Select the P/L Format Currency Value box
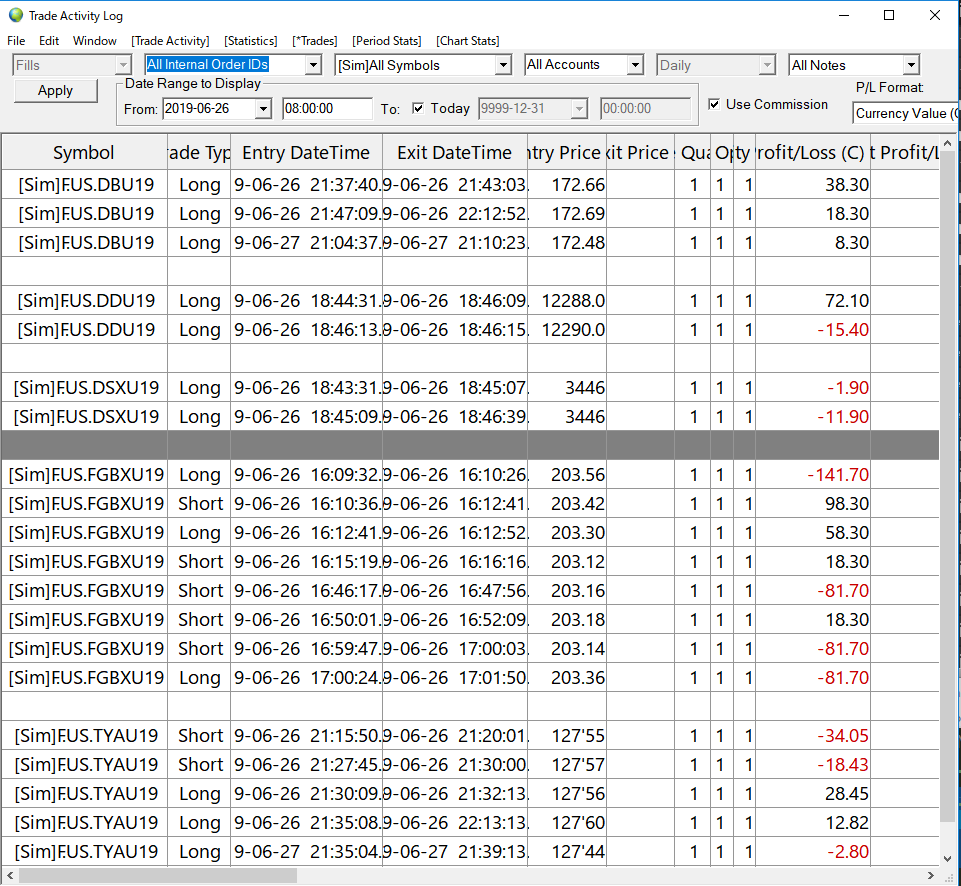The image size is (961, 886). [906, 113]
